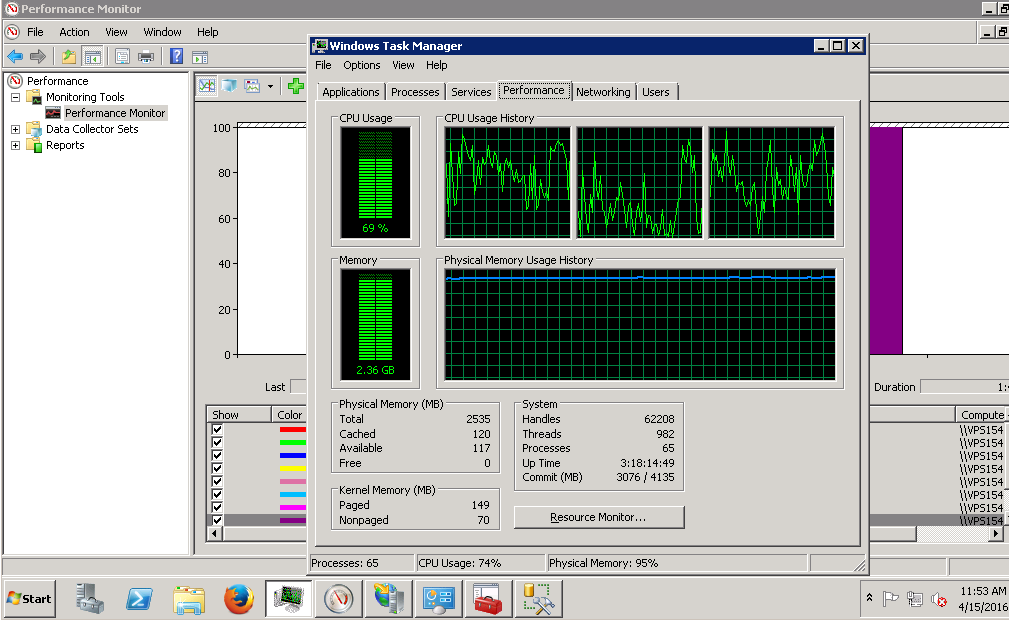Screen dimensions: 1009x620
Task: Launch Windows PowerShell from the taskbar
Action: pyautogui.click(x=139, y=599)
